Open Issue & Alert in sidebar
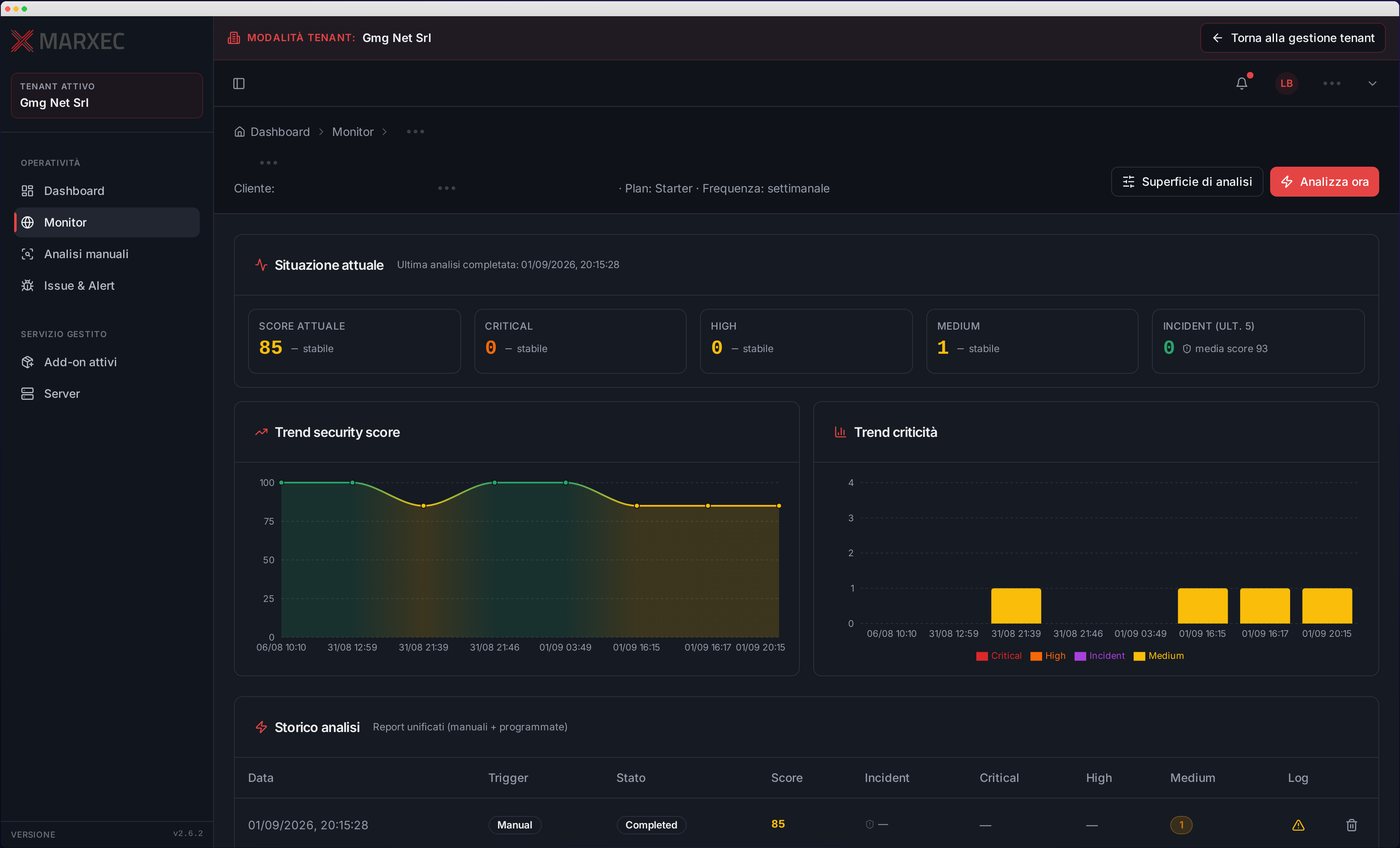 (106, 286)
